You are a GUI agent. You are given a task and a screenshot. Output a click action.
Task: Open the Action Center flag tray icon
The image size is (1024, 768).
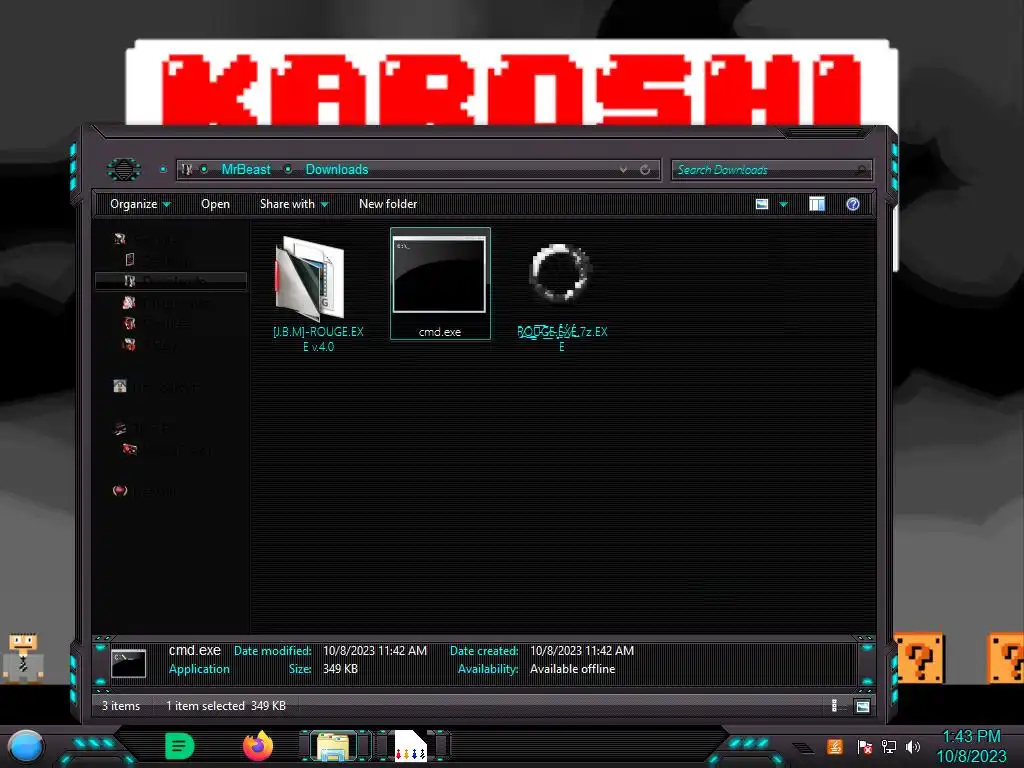(864, 746)
